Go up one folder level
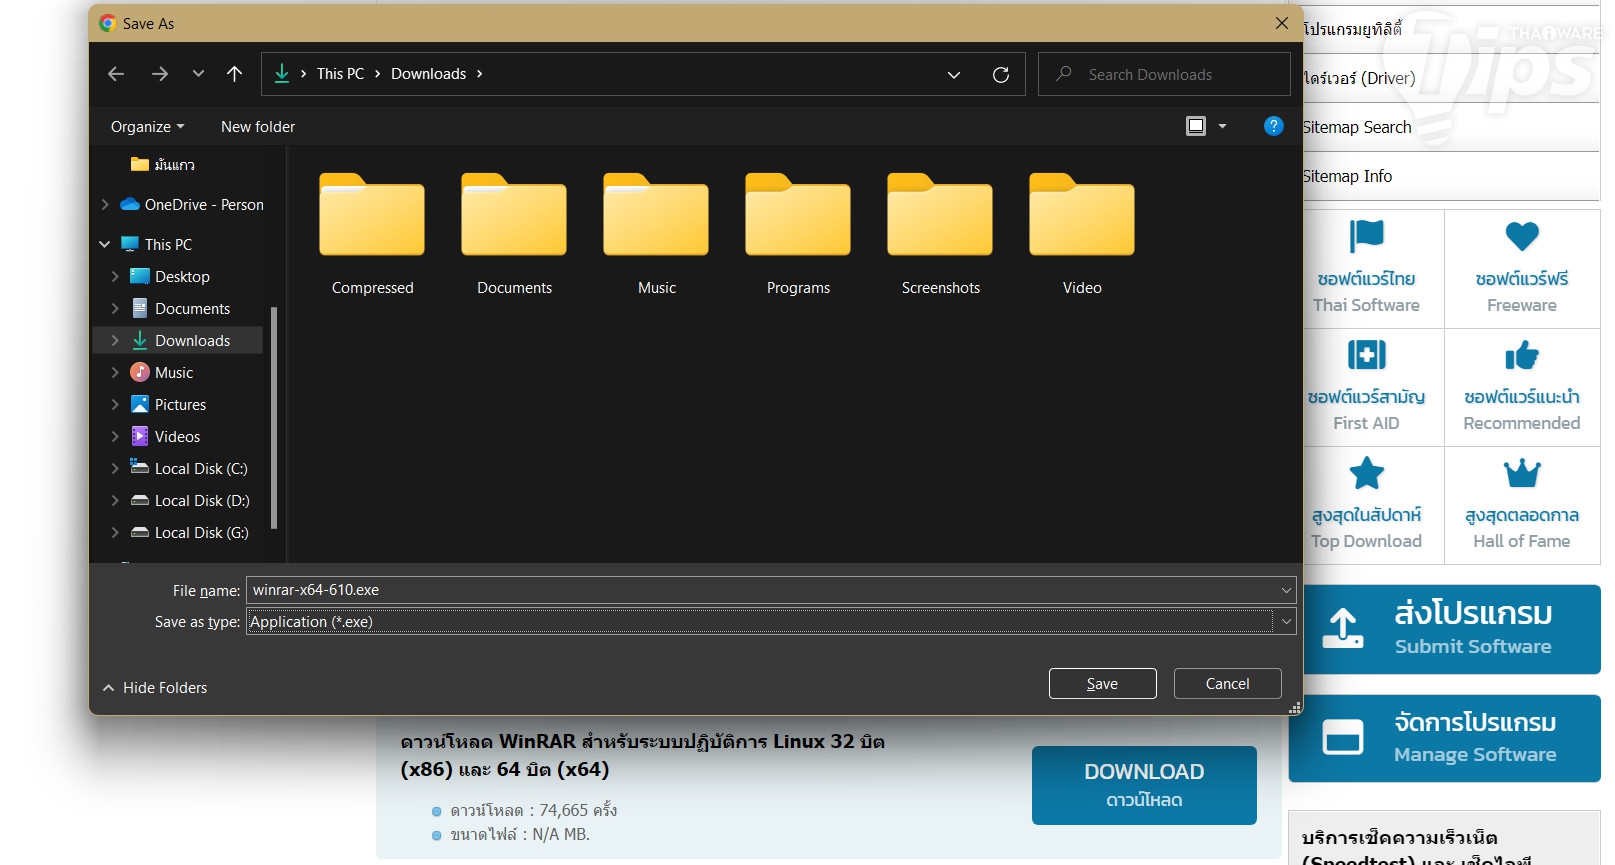Screen dimensions: 1615x865 coord(235,74)
